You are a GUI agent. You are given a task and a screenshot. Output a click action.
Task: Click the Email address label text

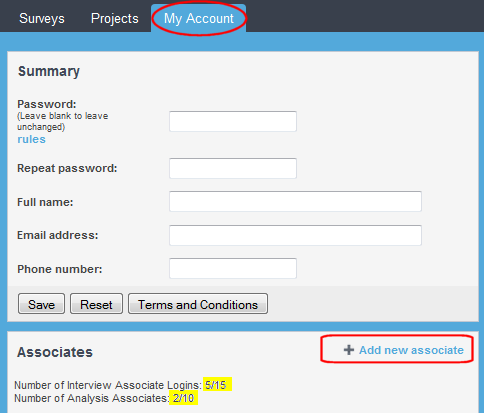coord(58,235)
